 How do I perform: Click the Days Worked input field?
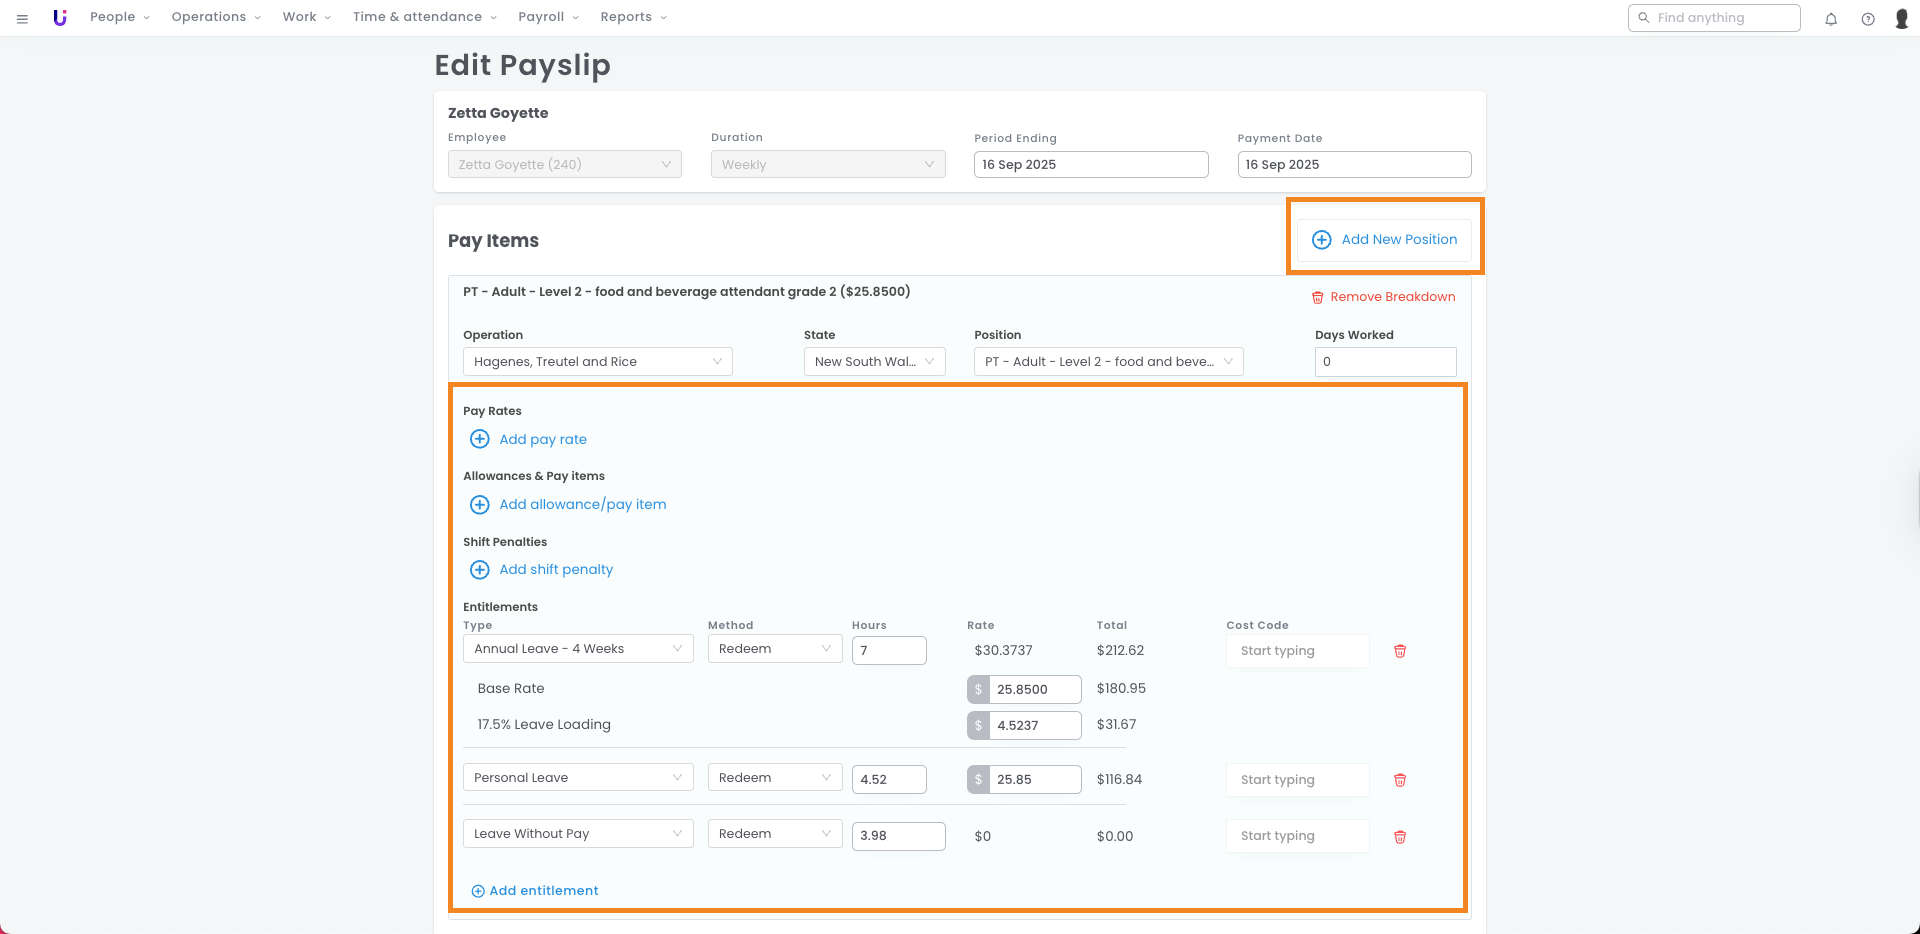[x=1385, y=362]
